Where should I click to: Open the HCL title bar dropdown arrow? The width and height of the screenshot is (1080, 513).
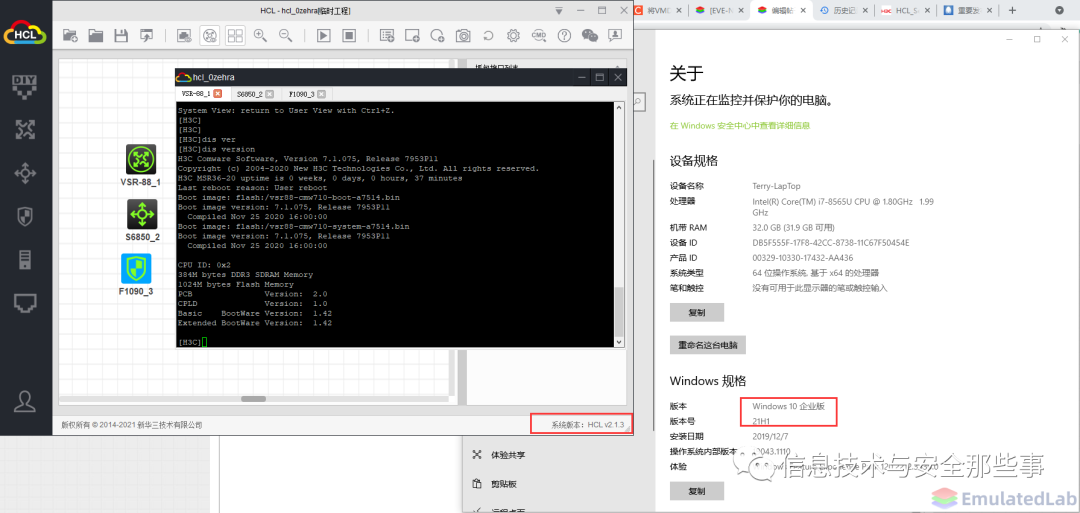click(559, 11)
